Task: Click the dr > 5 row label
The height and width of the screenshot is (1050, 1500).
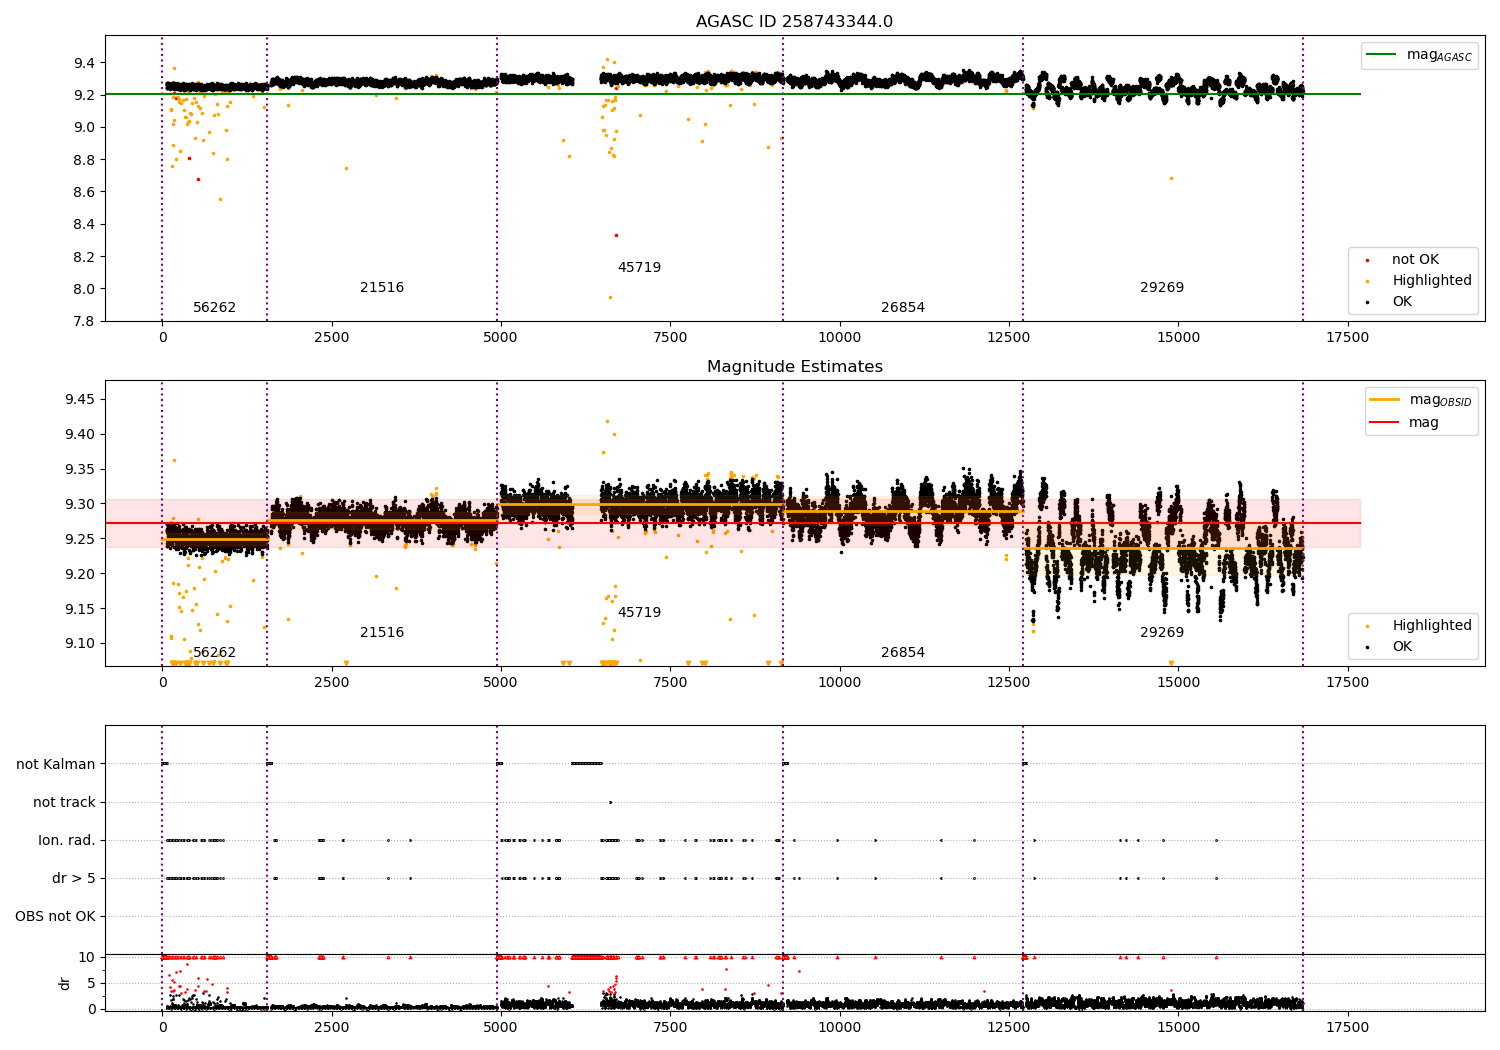Action: 74,879
